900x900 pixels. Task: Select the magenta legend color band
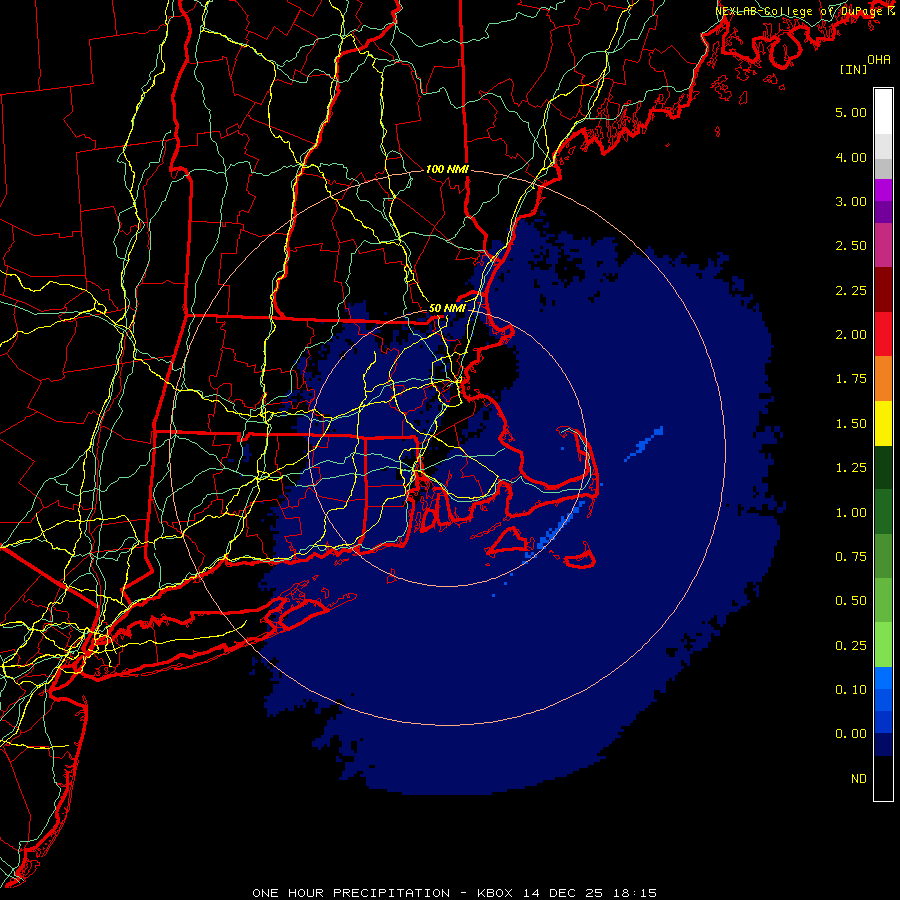tap(883, 190)
